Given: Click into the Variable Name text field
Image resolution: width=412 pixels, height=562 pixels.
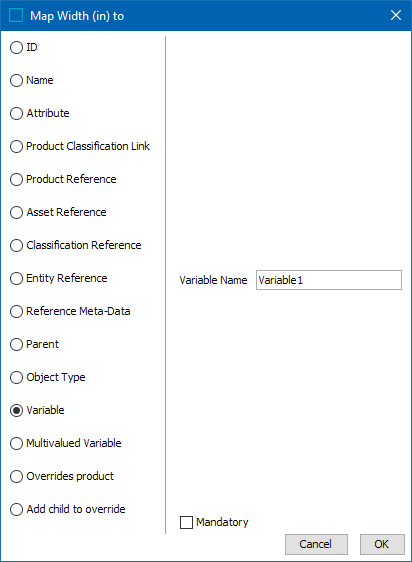Looking at the screenshot, I should [x=329, y=280].
